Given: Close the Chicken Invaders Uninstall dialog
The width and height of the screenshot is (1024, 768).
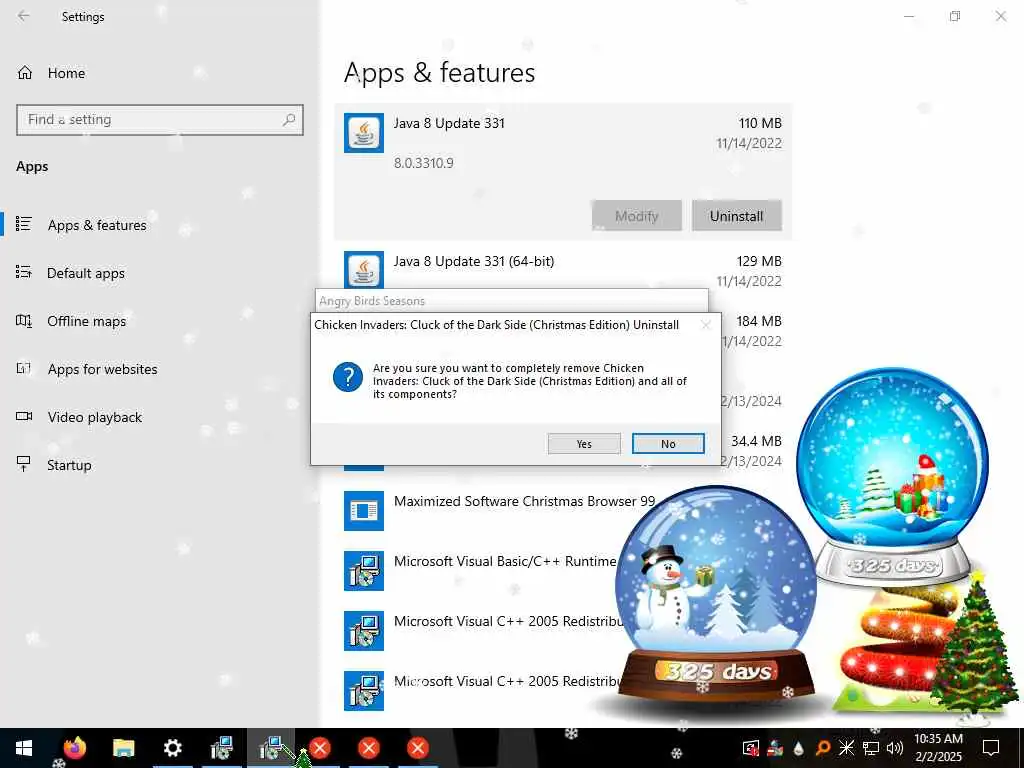Looking at the screenshot, I should [706, 325].
